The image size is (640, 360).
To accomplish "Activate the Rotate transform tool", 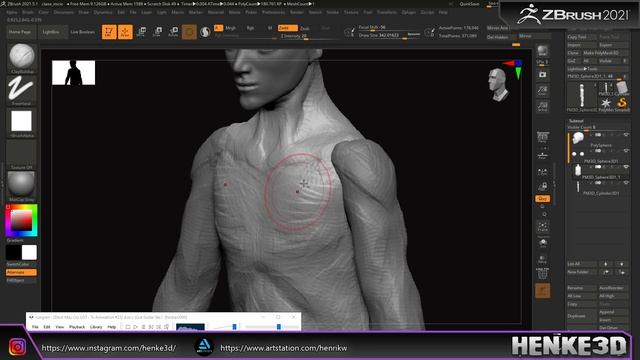I will tap(173, 32).
